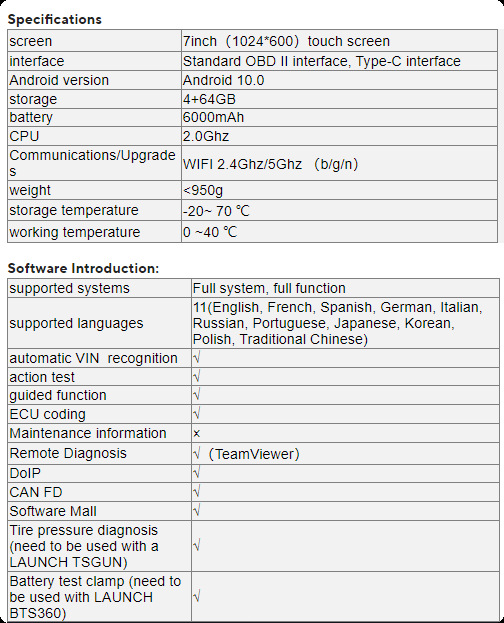Screen dimensions: 504x623
Task: Click the Battery test clamp checkmark
Action: coord(196,597)
